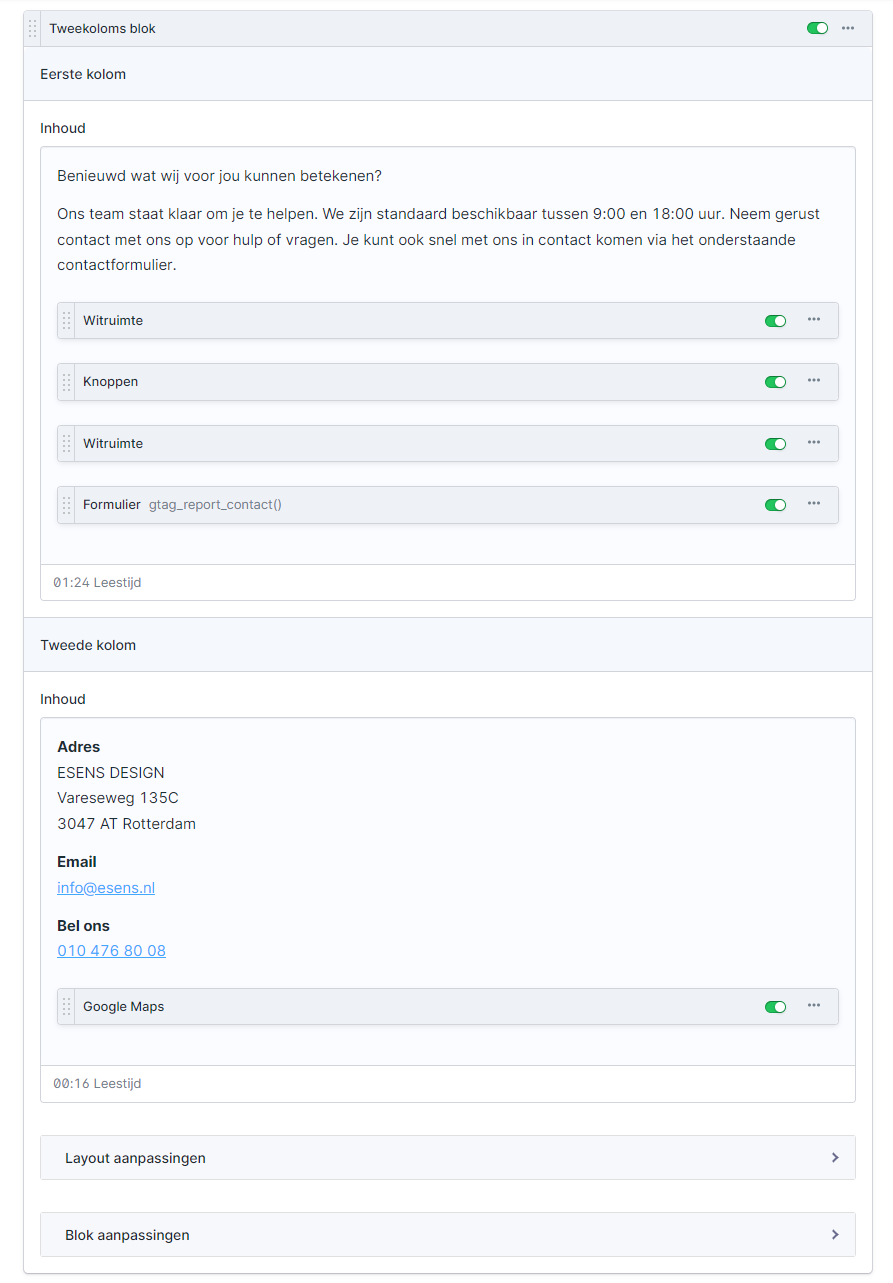The width and height of the screenshot is (893, 1283).
Task: Disable the Tweekoloms blok toggle
Action: click(817, 28)
